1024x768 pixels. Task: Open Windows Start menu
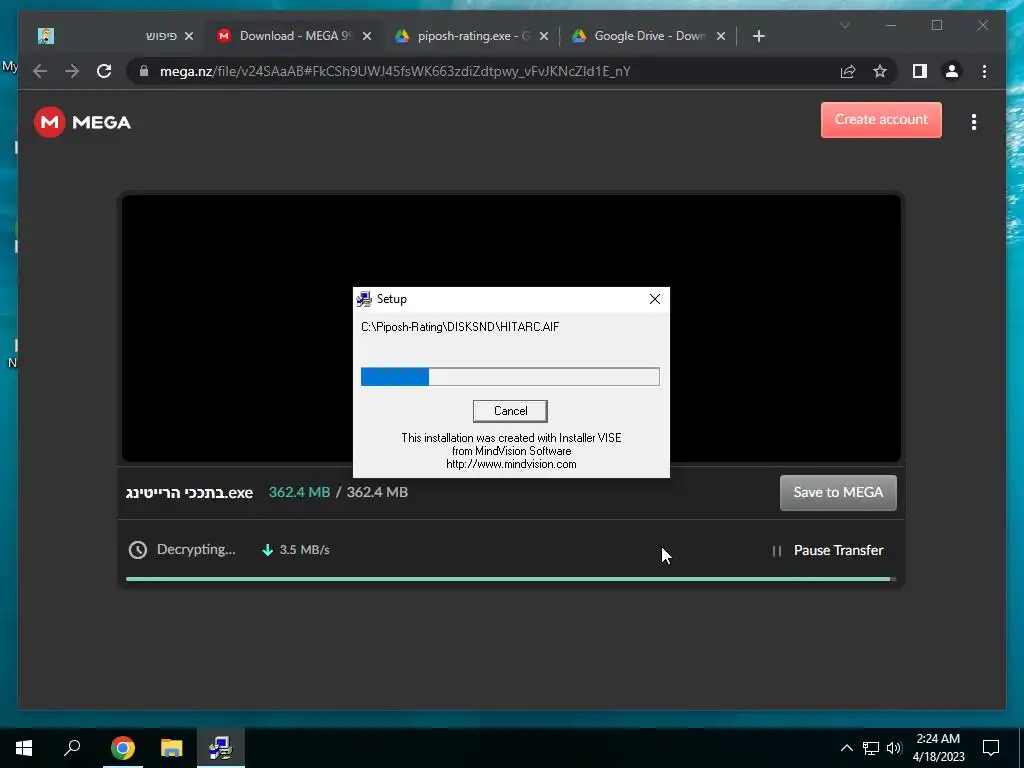pyautogui.click(x=24, y=748)
